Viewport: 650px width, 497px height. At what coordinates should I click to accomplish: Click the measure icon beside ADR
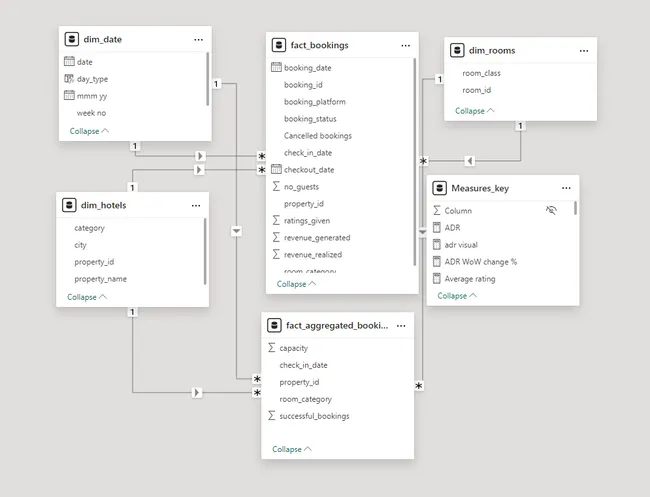click(437, 228)
